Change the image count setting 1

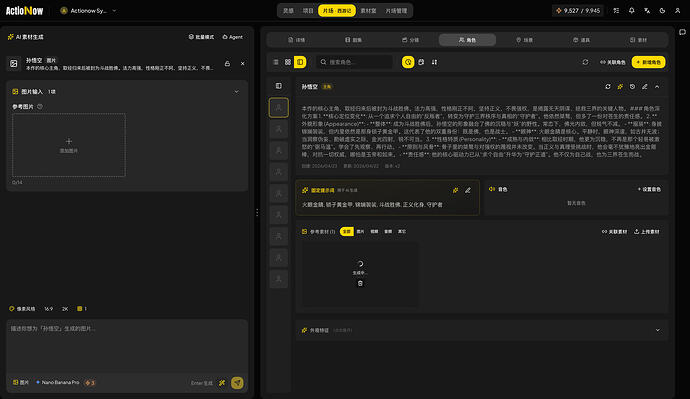click(x=82, y=309)
